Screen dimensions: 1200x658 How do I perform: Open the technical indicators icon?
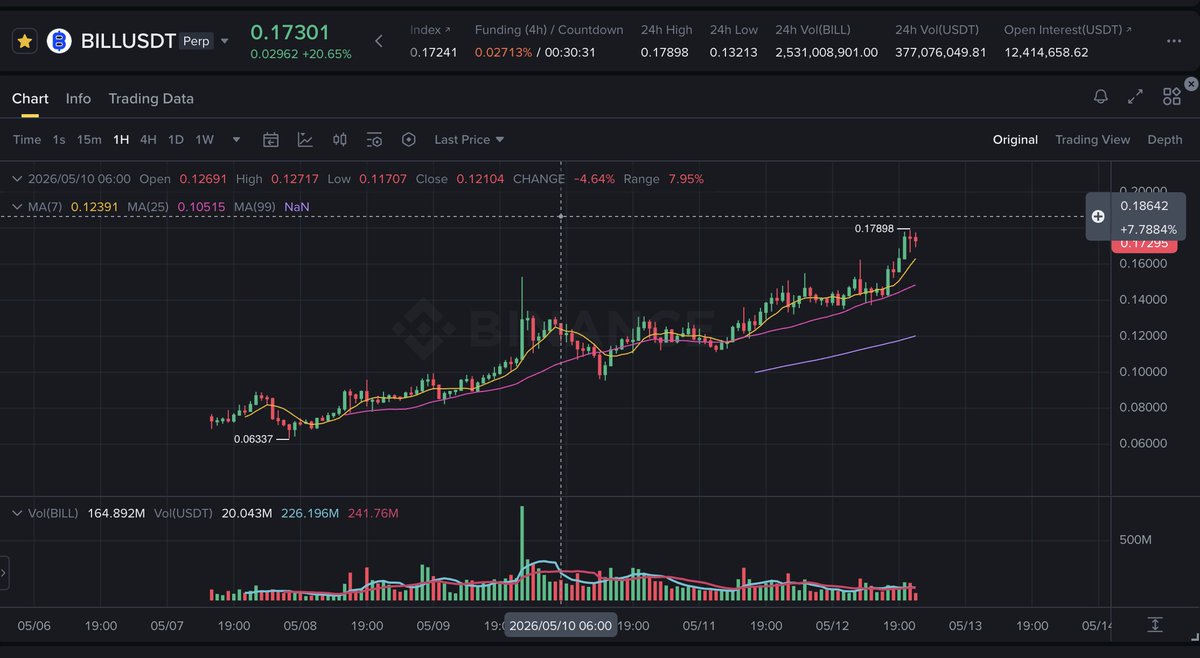pos(304,140)
